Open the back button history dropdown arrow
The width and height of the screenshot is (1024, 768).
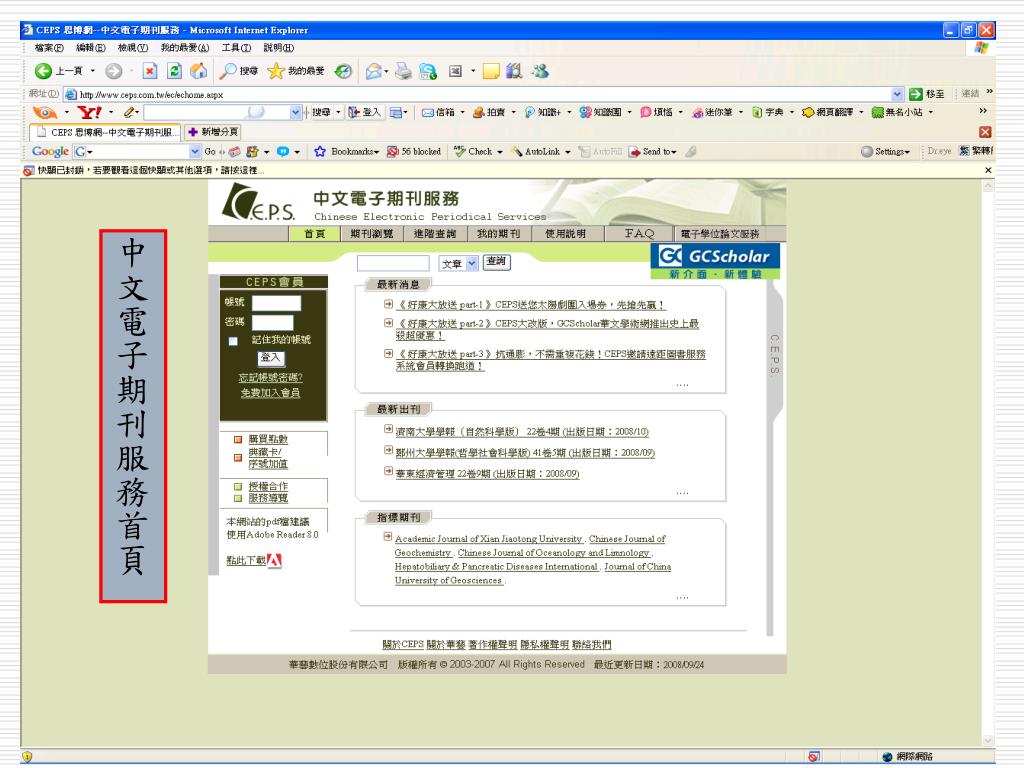[93, 71]
